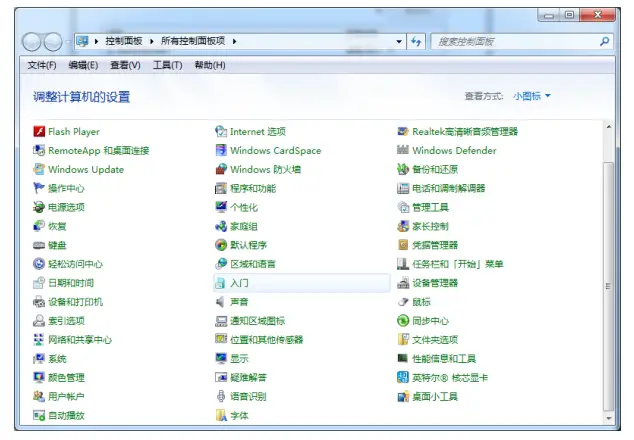Expand the arrow after 所有控制面板项 breadcrumb
Screen dimensions: 634x440
(234, 41)
